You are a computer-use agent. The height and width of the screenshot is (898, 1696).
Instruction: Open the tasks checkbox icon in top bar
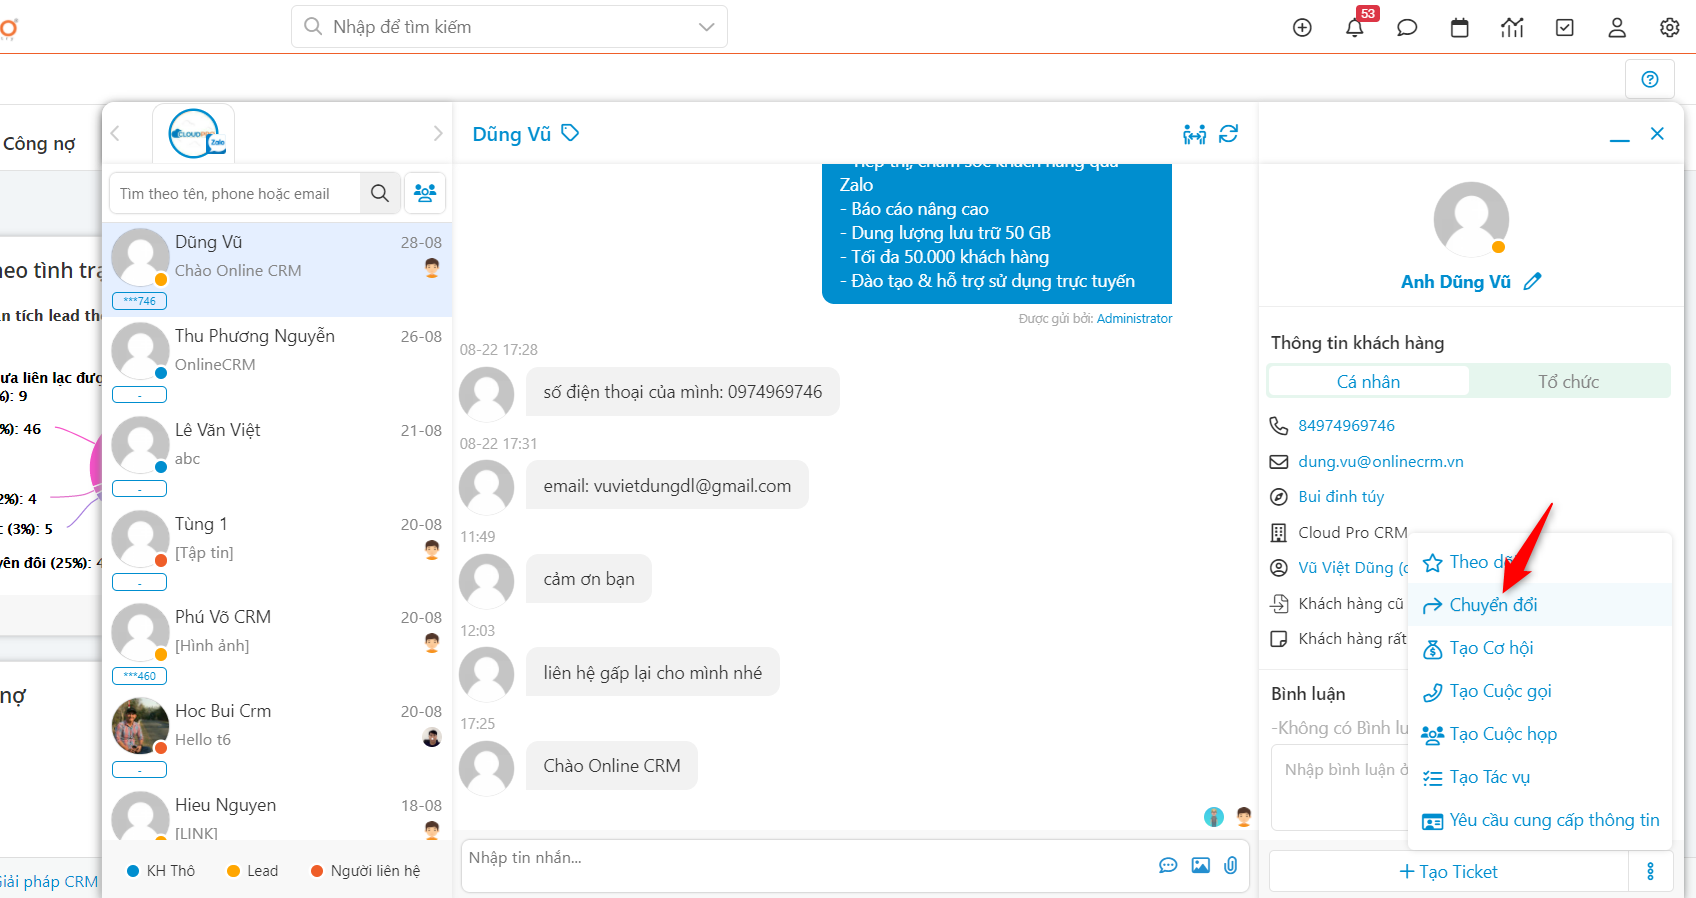tap(1565, 28)
